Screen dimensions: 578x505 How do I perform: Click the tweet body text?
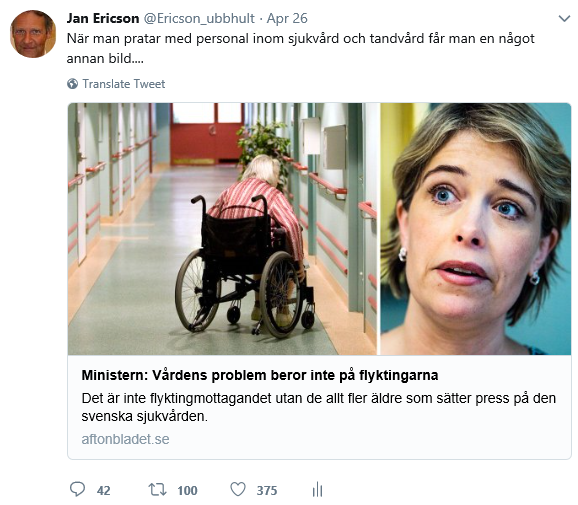[x=300, y=48]
